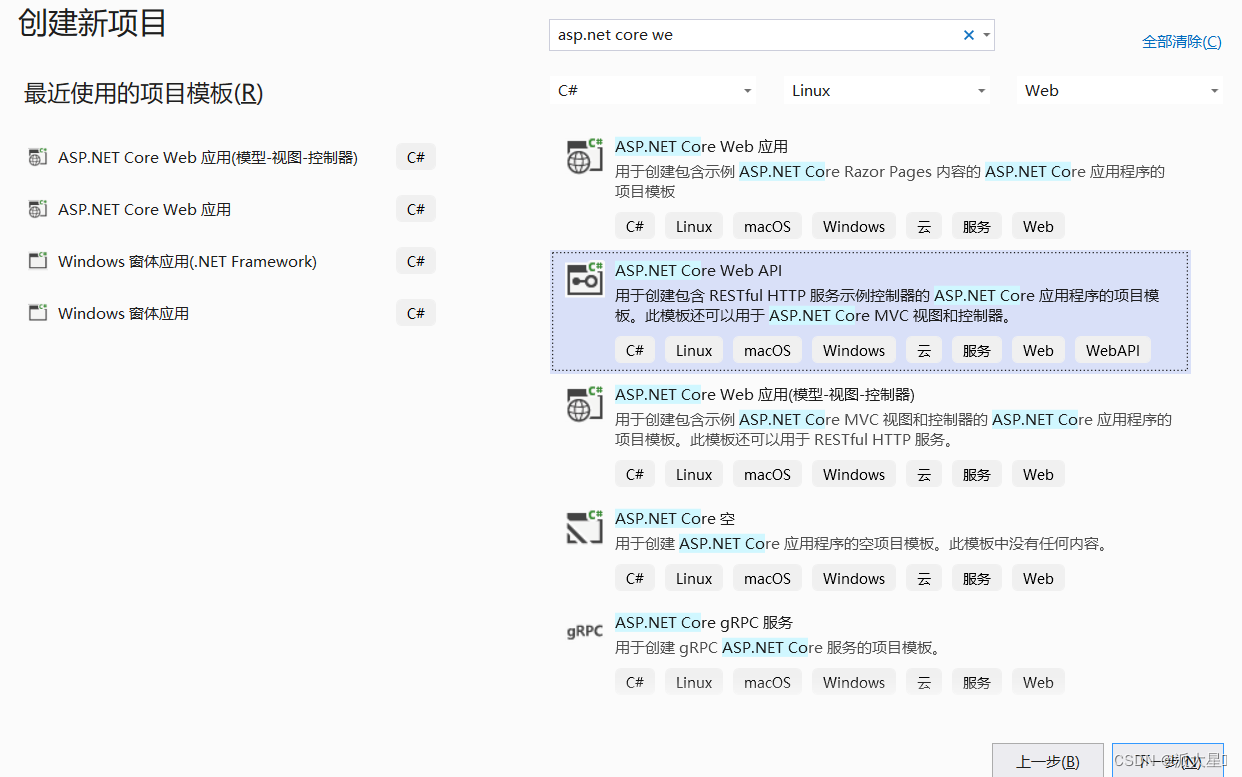1242x777 pixels.
Task: Open the Linux platform dropdown
Action: (x=886, y=90)
